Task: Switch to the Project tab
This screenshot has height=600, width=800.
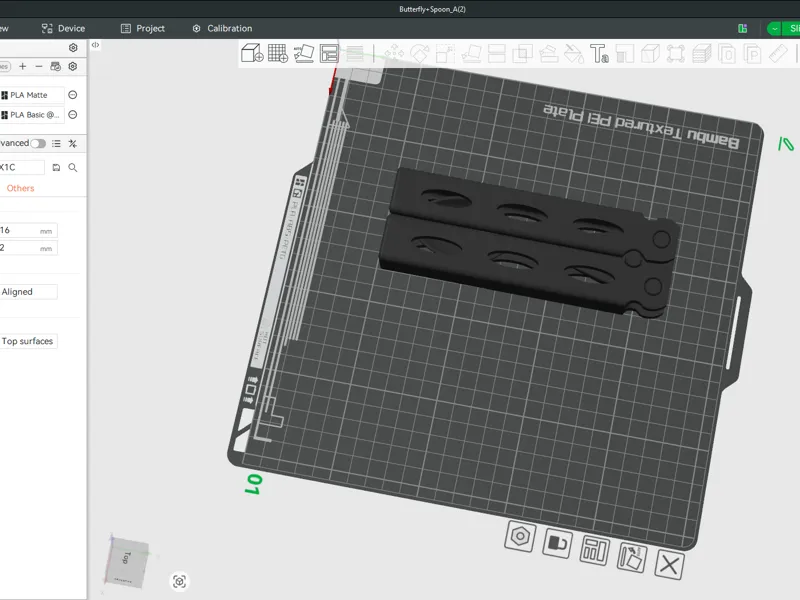Action: tap(143, 29)
